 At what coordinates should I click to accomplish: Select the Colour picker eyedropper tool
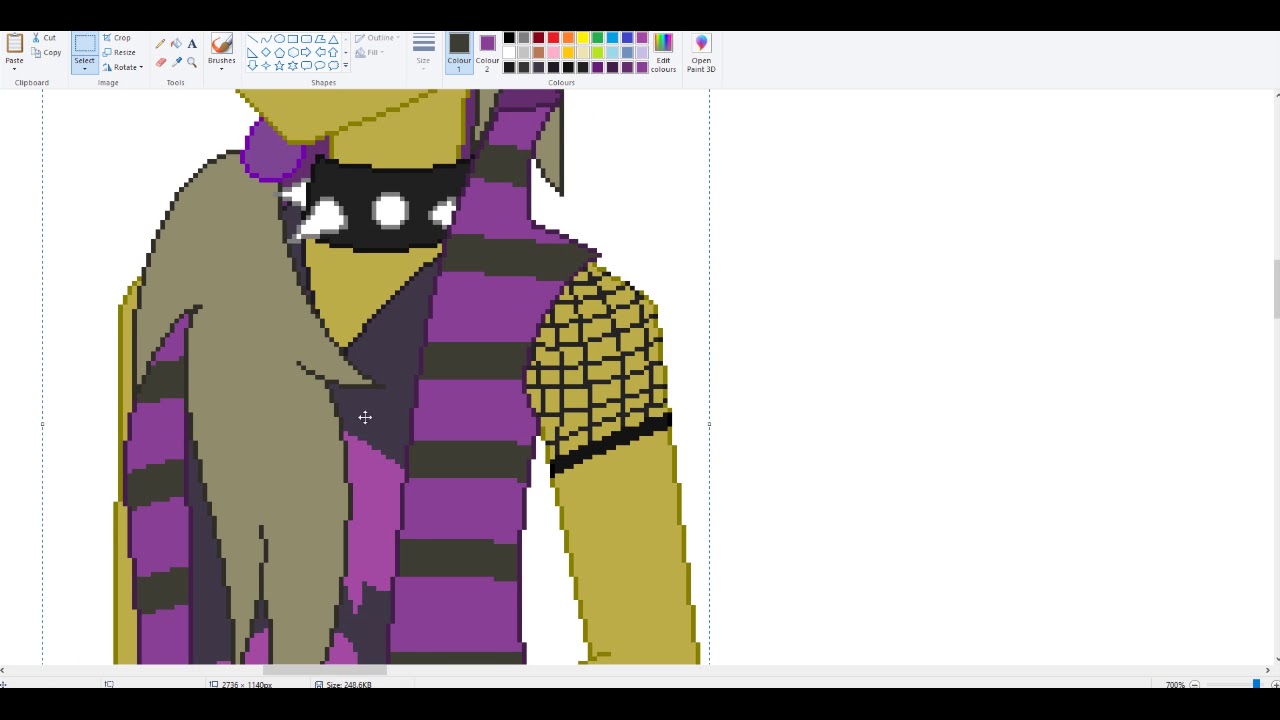(x=176, y=62)
